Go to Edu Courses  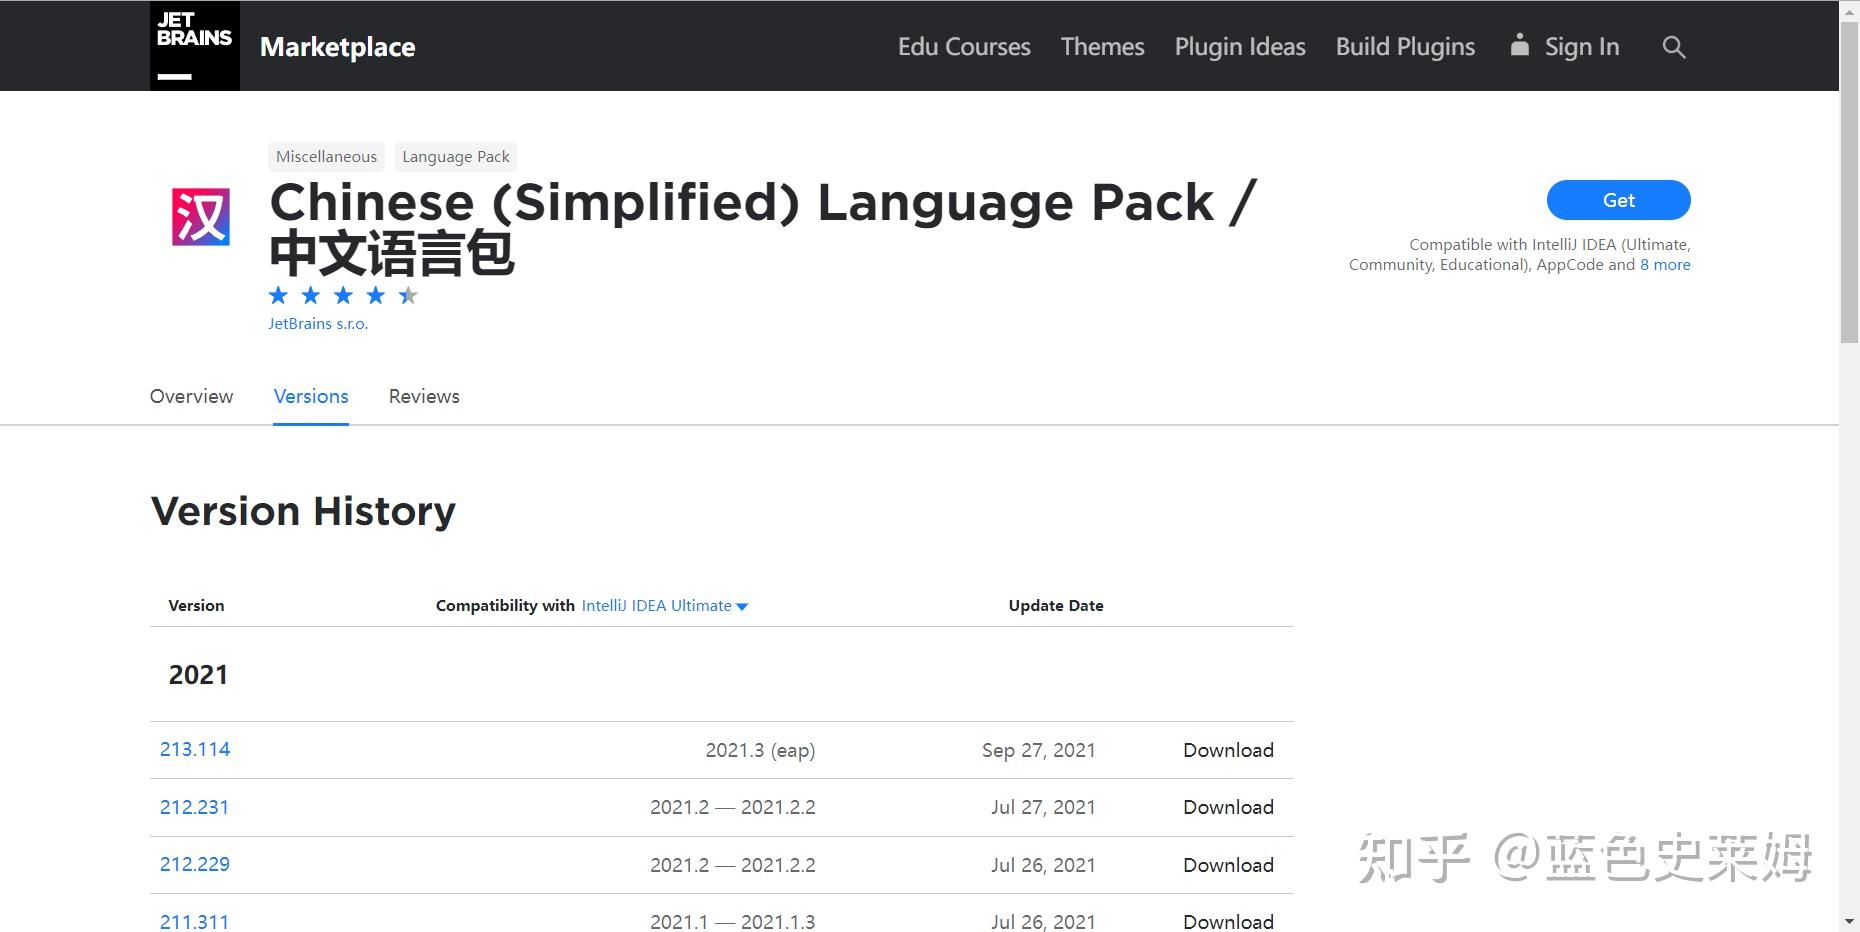pyautogui.click(x=964, y=47)
